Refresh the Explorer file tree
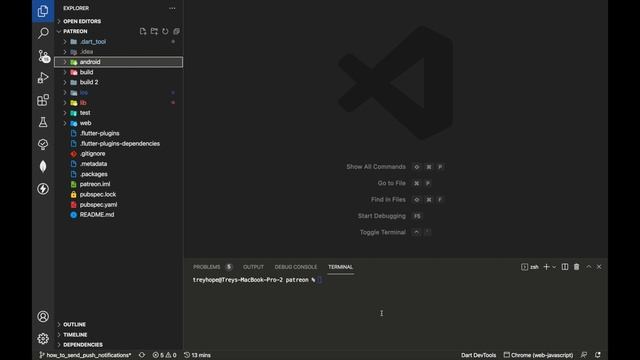This screenshot has height=360, width=640. pyautogui.click(x=165, y=31)
